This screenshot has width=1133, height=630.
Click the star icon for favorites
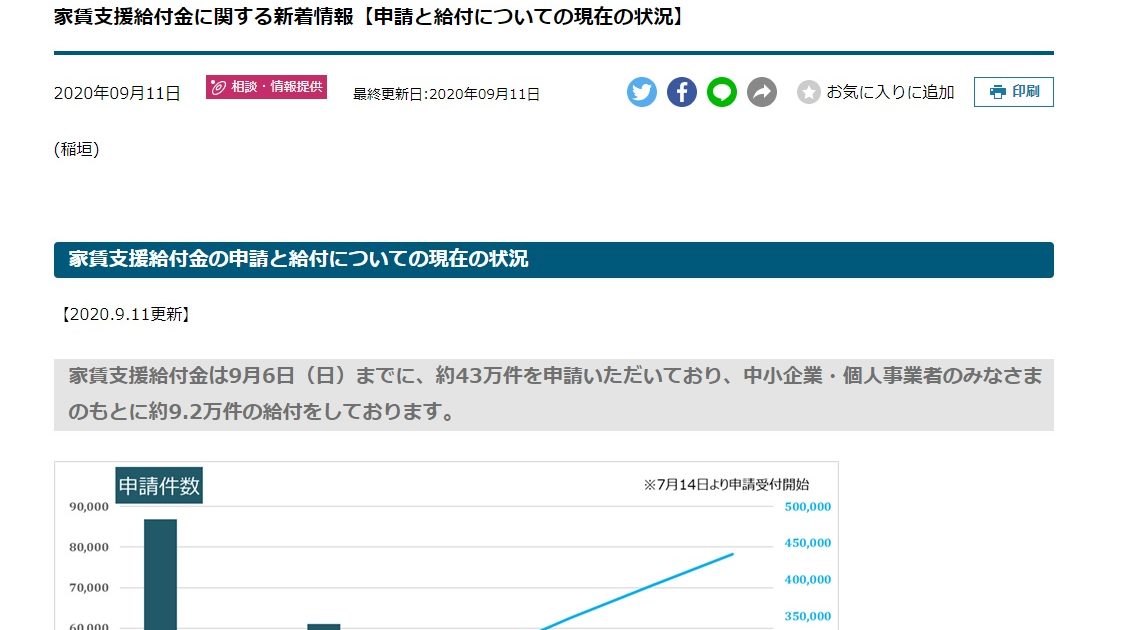pyautogui.click(x=809, y=92)
